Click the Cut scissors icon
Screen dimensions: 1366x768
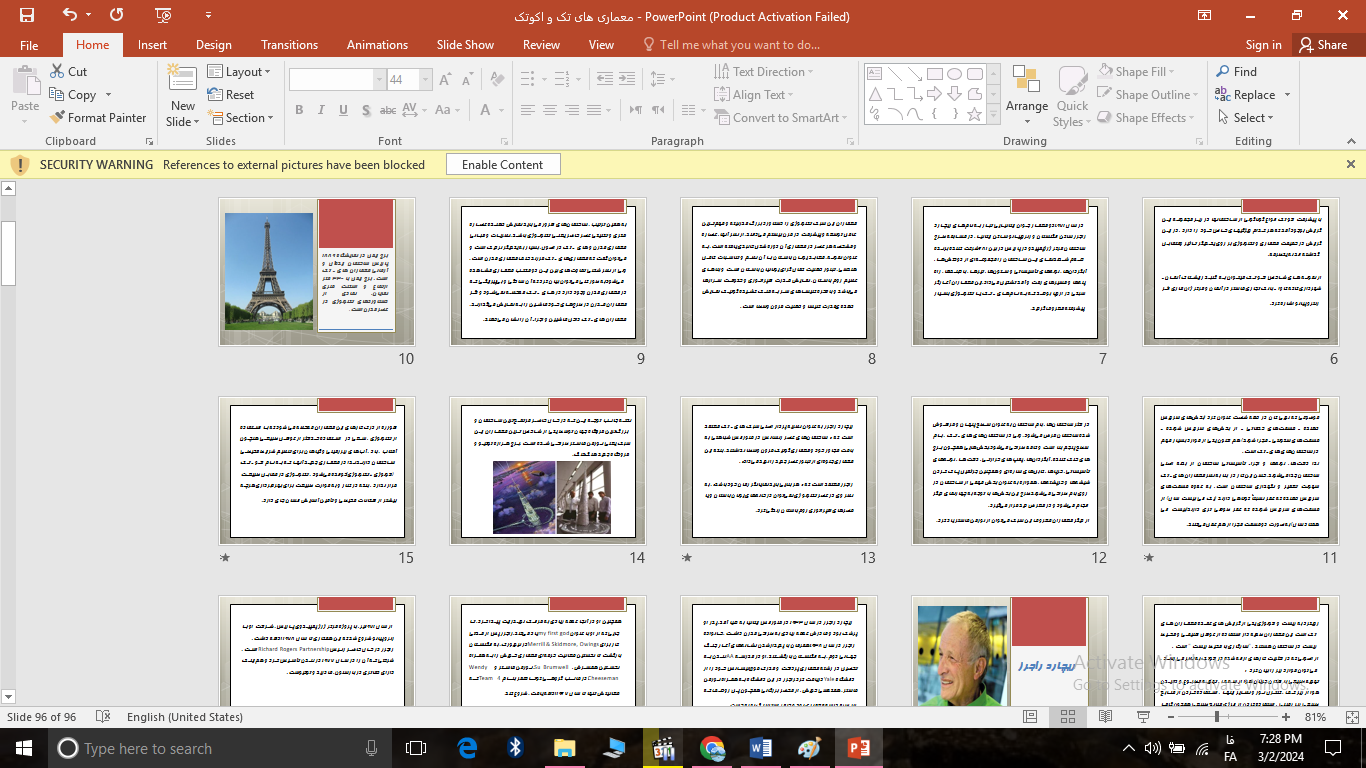point(57,72)
